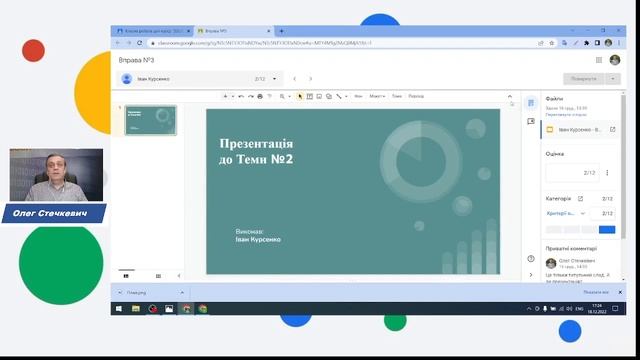This screenshot has height=360, width=640.
Task: Click the zoom magnifier icon
Action: click(282, 96)
